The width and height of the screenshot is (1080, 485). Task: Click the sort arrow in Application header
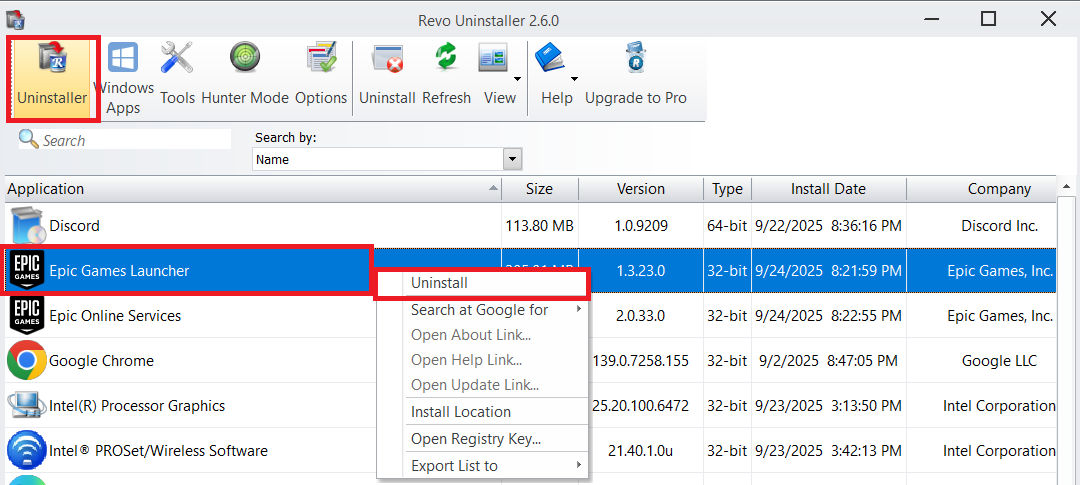[493, 188]
